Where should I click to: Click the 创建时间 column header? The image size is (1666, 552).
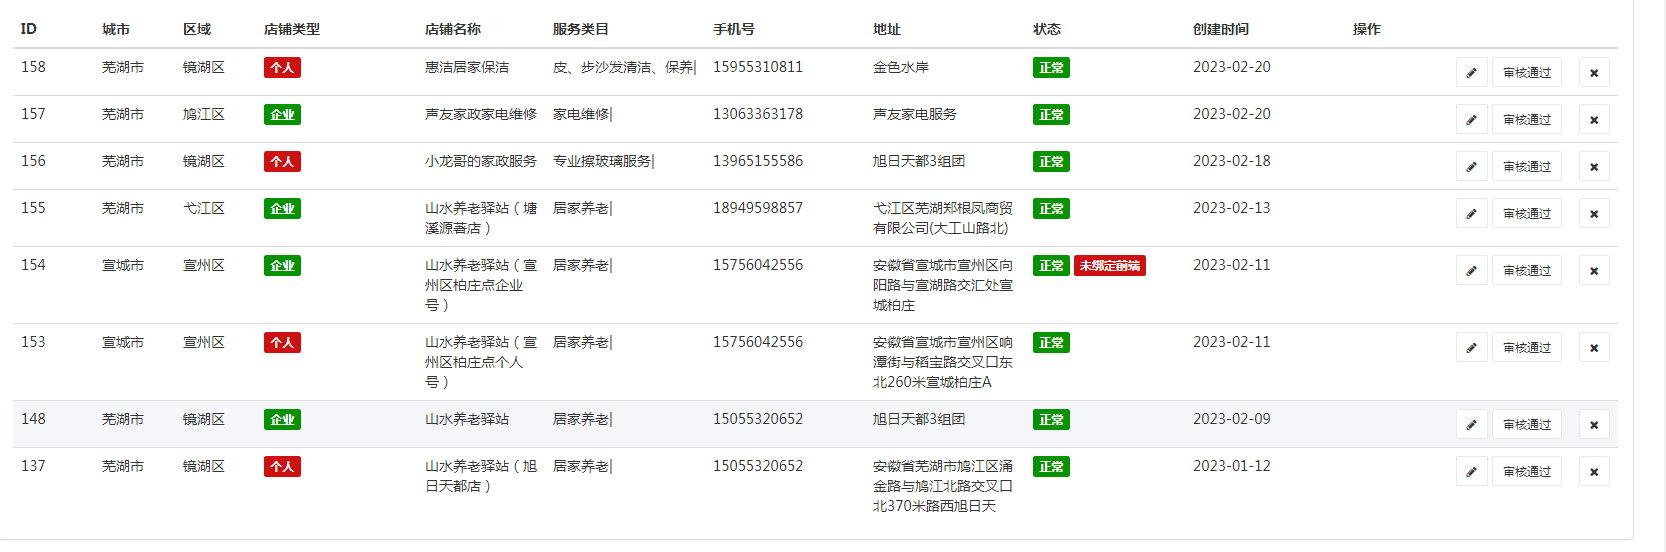click(1220, 29)
